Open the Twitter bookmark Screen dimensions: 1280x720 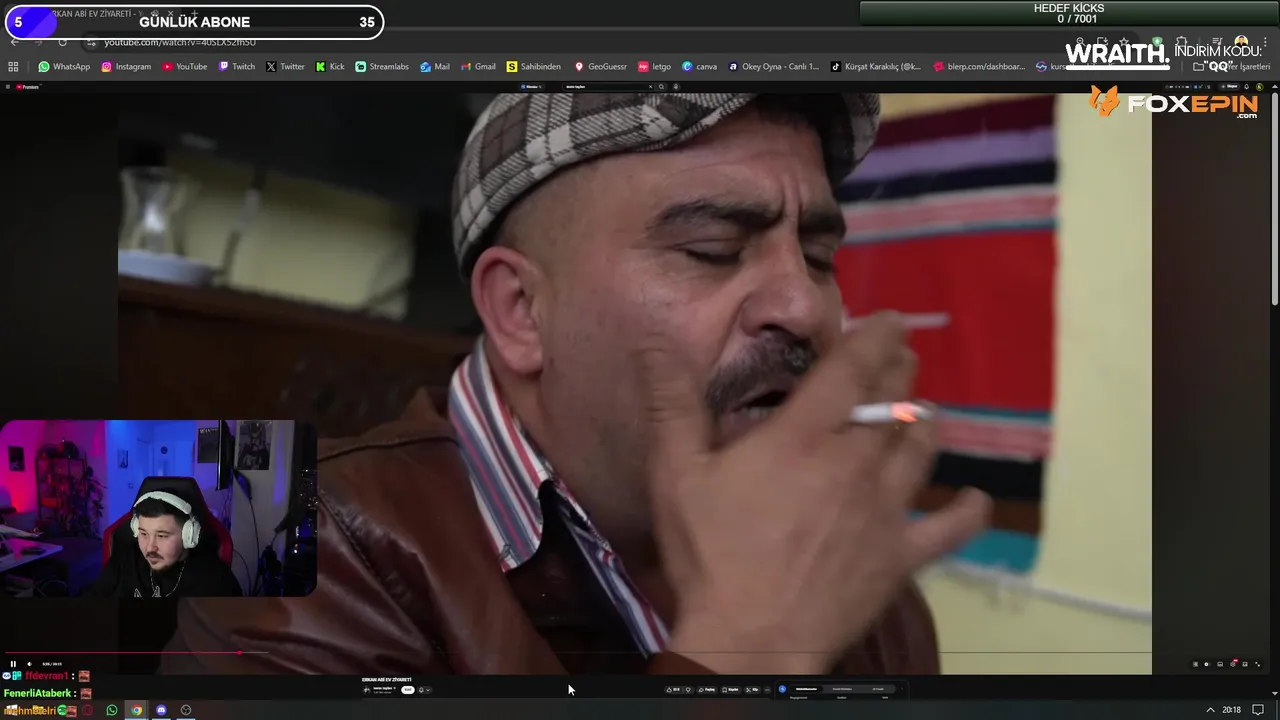point(285,66)
